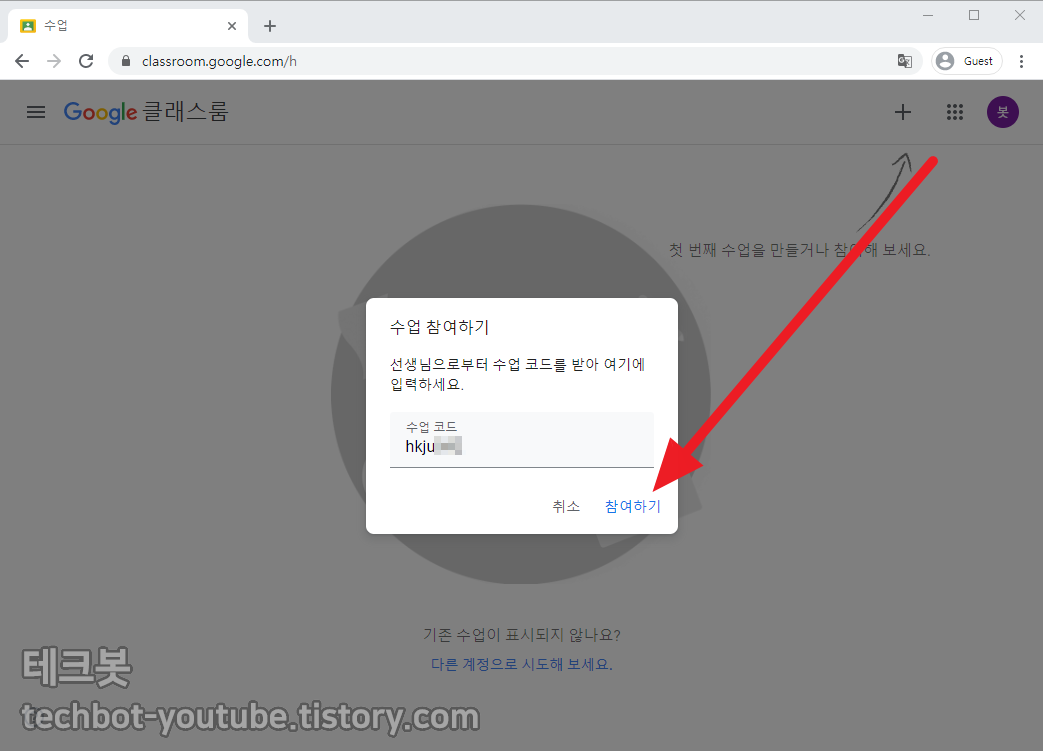Click the 기존 수업이 표시되지 않나요? text
Screen dimensions: 1043x751
tap(522, 635)
